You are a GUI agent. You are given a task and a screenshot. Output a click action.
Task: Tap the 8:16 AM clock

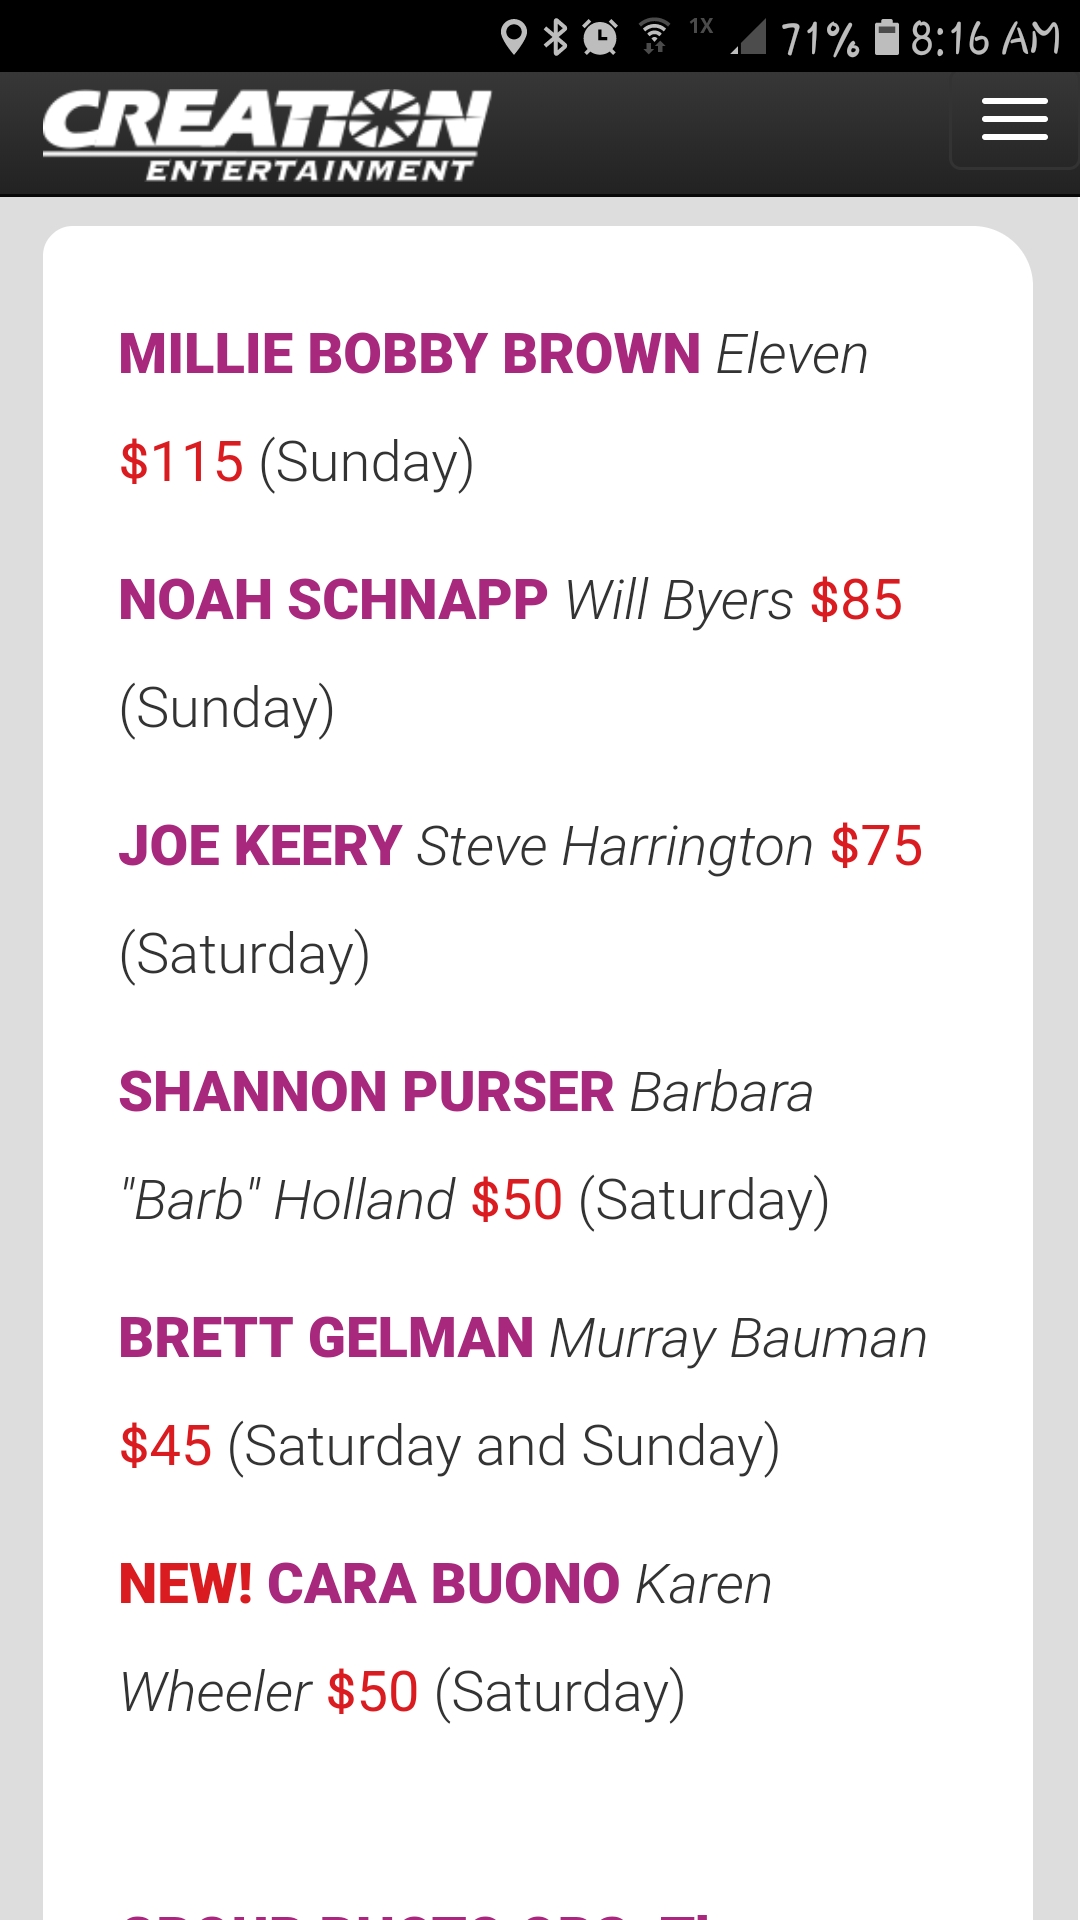click(x=984, y=38)
